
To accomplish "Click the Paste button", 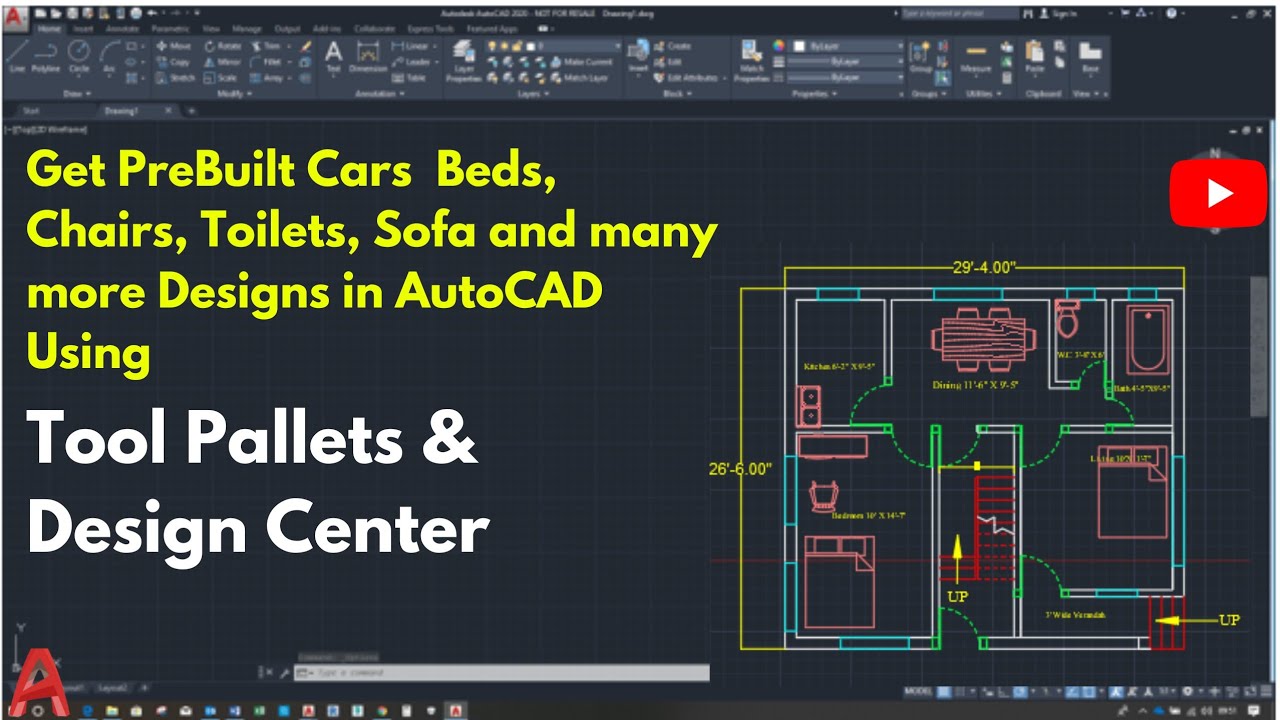I will [1035, 57].
